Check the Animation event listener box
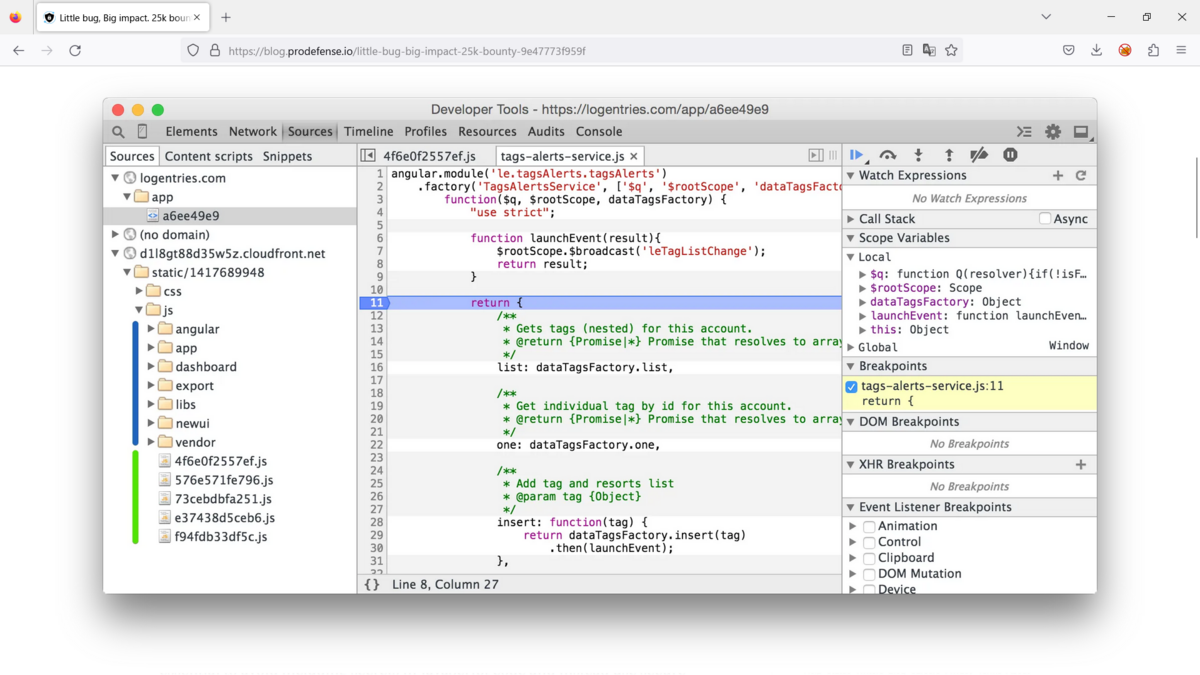 coord(869,526)
